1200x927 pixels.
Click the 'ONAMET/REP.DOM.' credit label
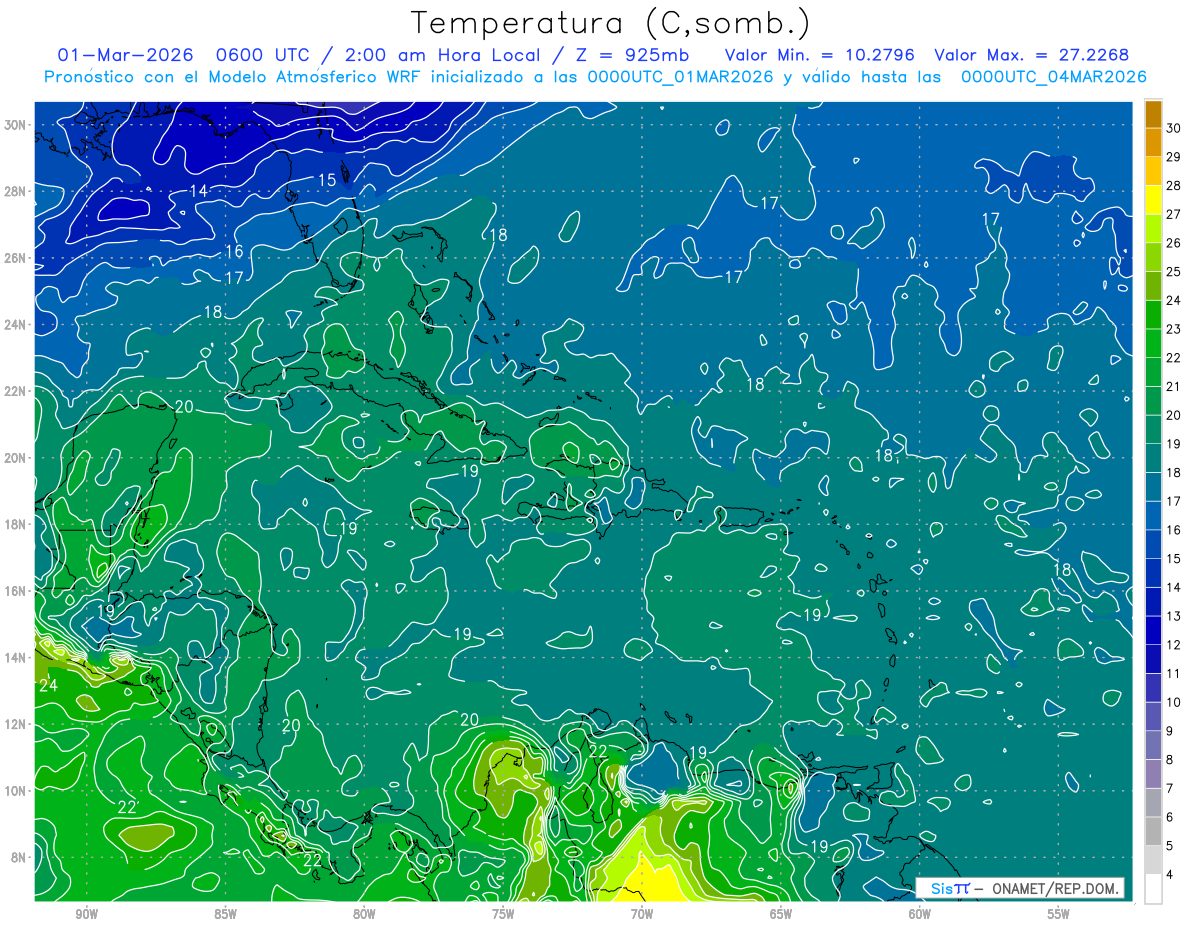(1057, 888)
